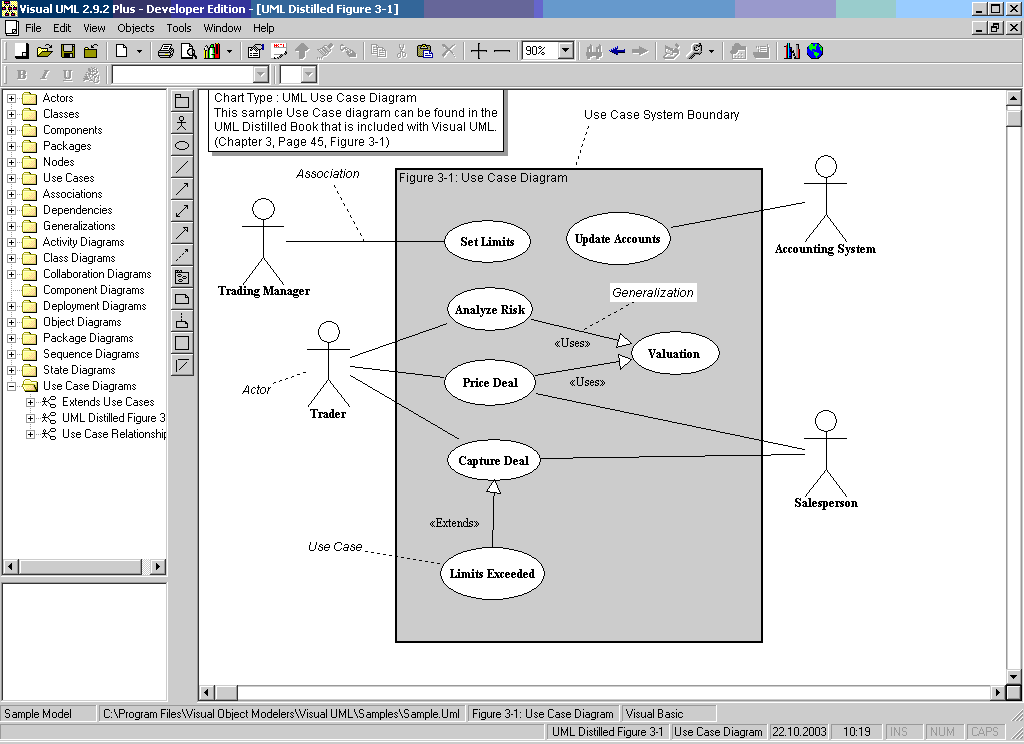Click the New diagram page icon

pyautogui.click(x=121, y=51)
